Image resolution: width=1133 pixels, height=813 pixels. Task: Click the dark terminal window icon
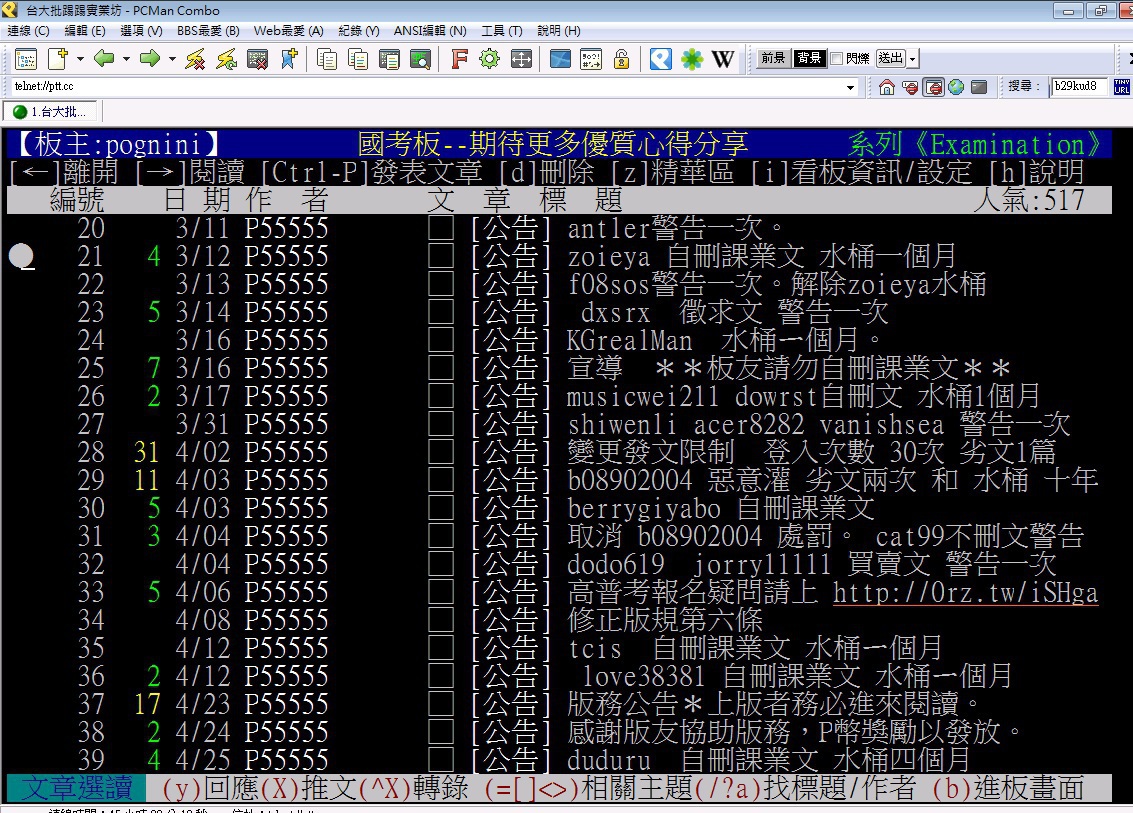[979, 87]
